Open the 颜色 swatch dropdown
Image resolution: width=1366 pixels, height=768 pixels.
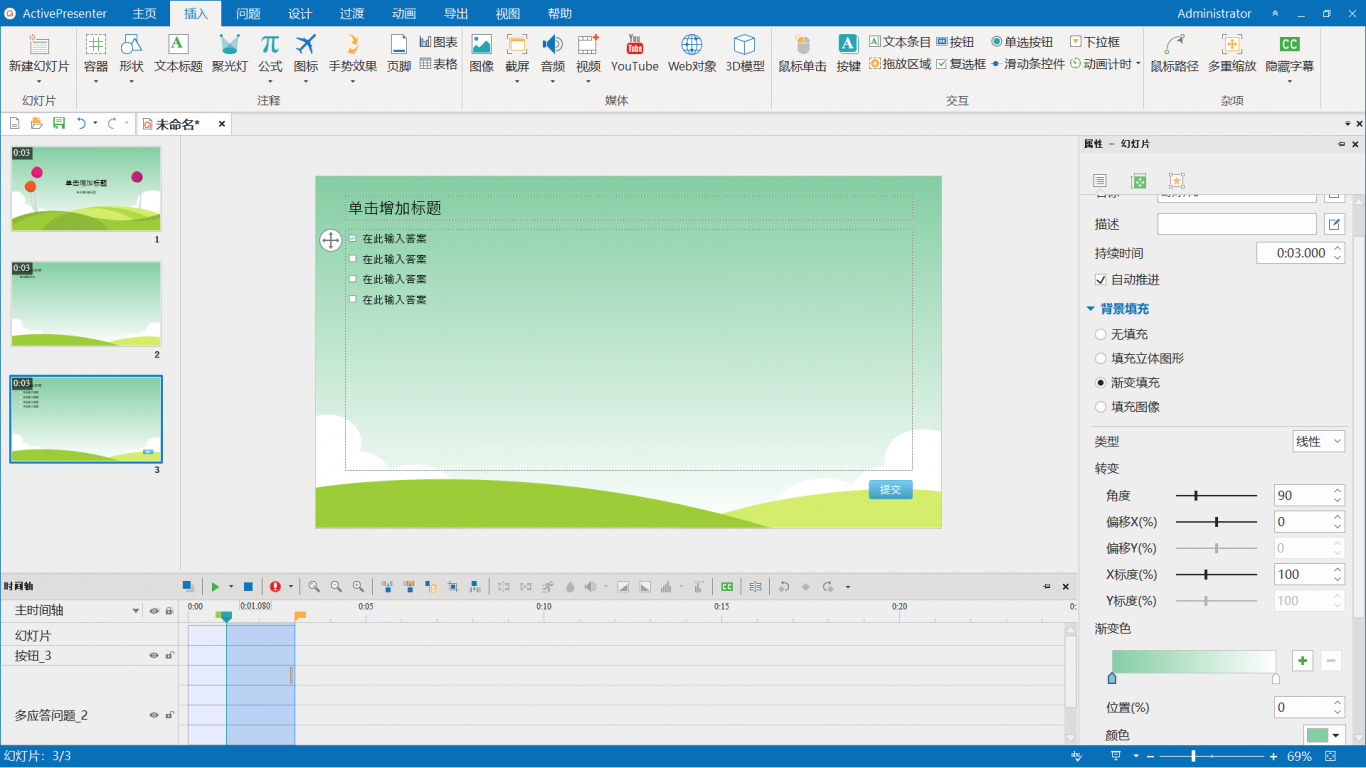coord(1324,735)
